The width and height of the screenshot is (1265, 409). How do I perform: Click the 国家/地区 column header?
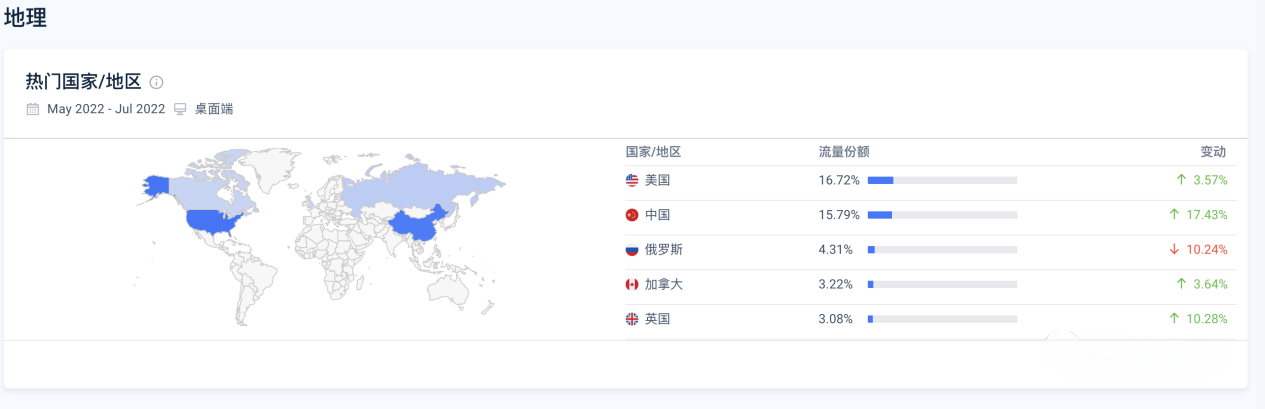[653, 152]
